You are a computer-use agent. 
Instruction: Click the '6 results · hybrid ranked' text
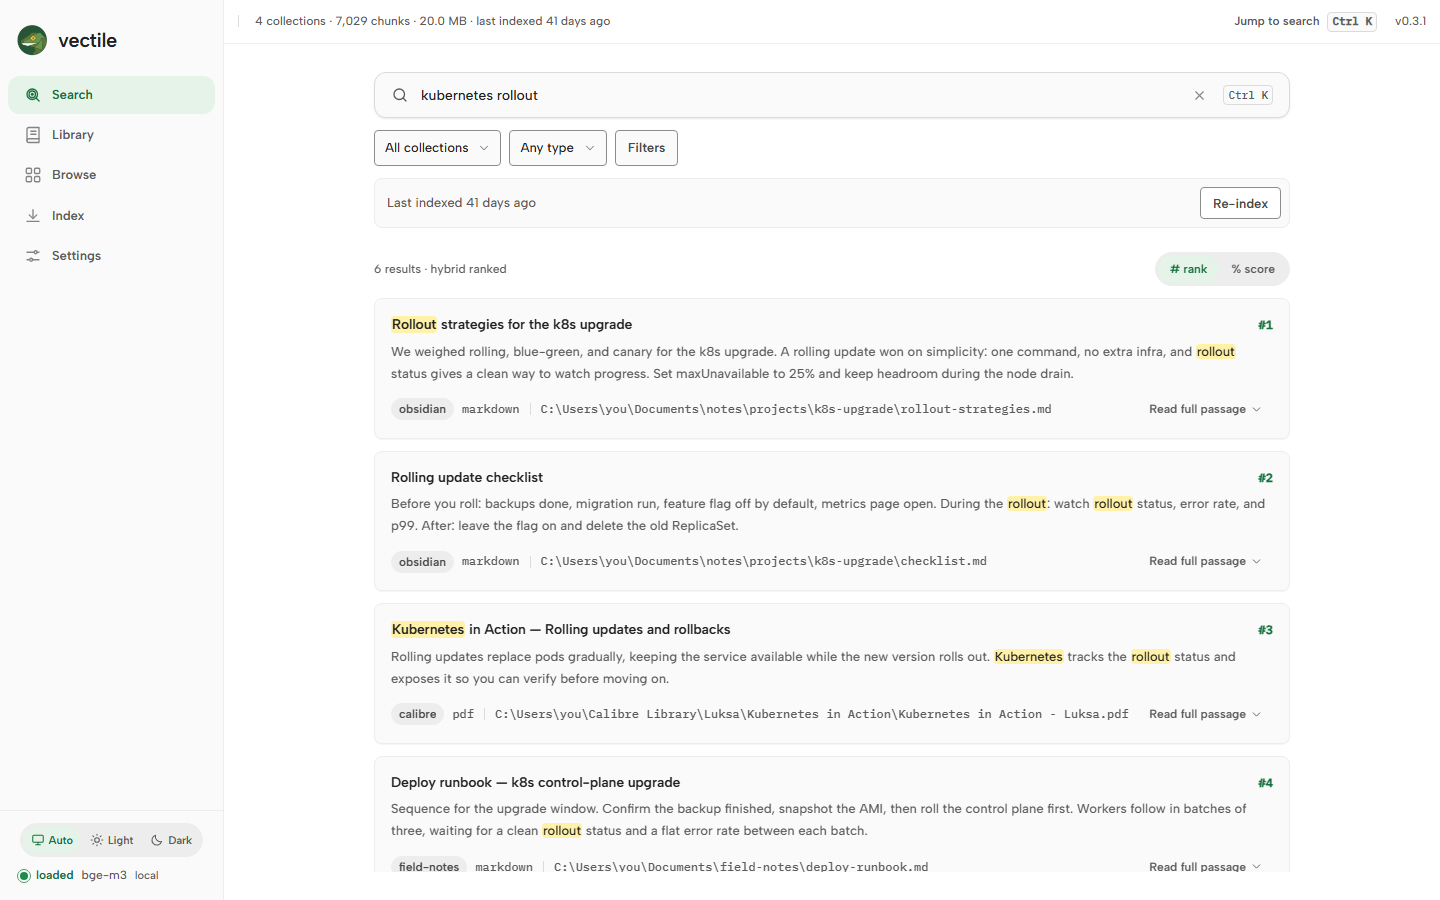tap(440, 269)
